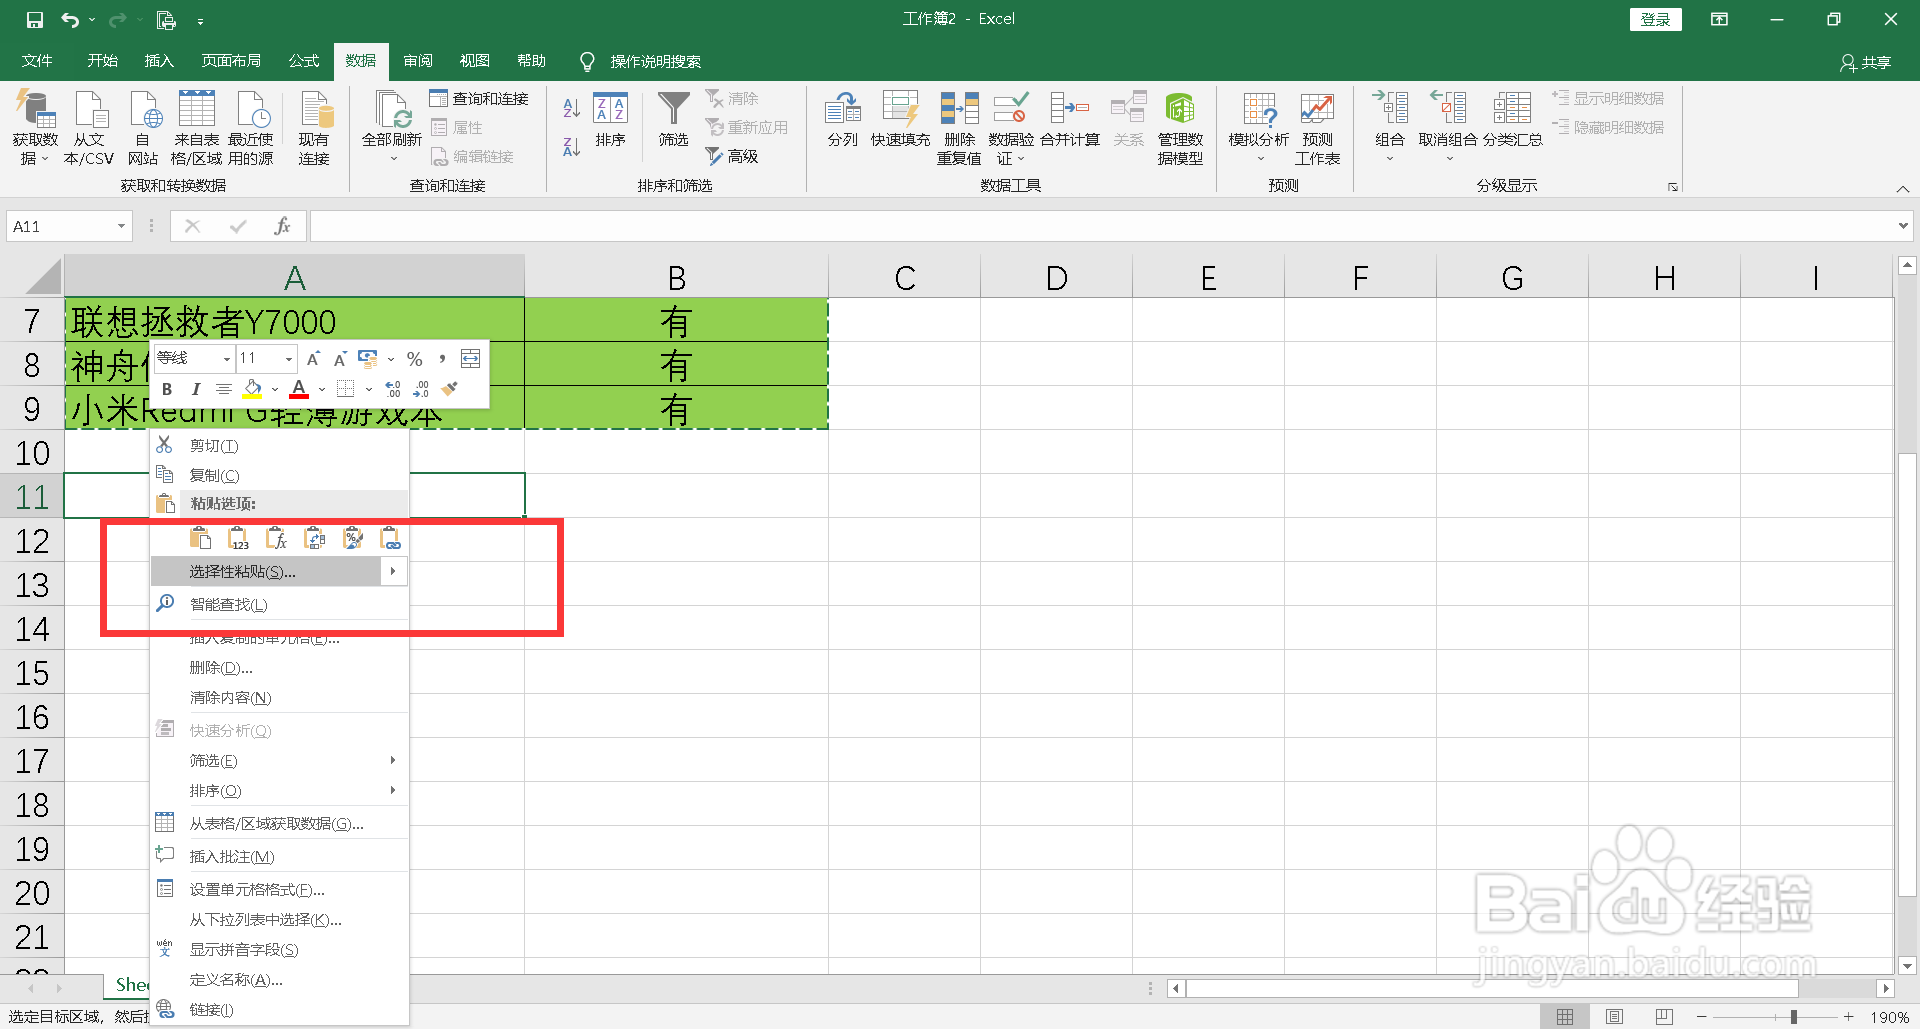Click Paste Values (123) icon
1920x1029 pixels.
pyautogui.click(x=238, y=538)
